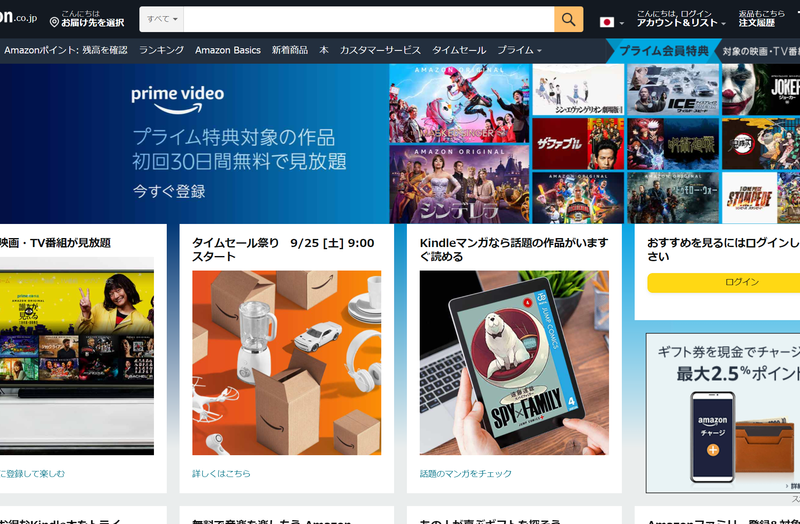The width and height of the screenshot is (800, 524).
Task: Go to タイムセール nav item
Action: click(459, 50)
